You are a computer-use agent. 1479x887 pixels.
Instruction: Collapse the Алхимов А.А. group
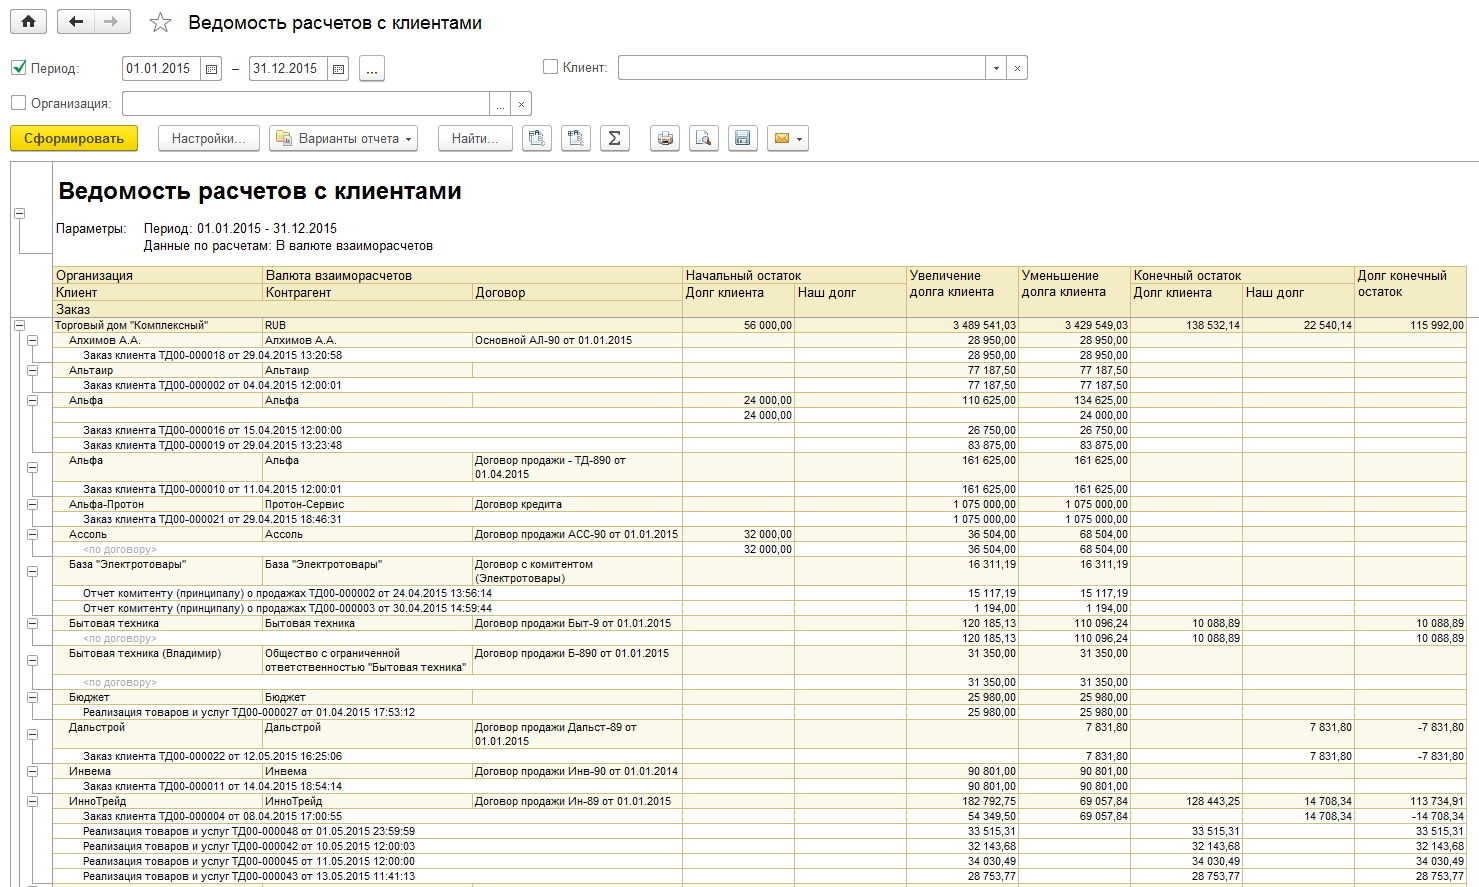[33, 340]
